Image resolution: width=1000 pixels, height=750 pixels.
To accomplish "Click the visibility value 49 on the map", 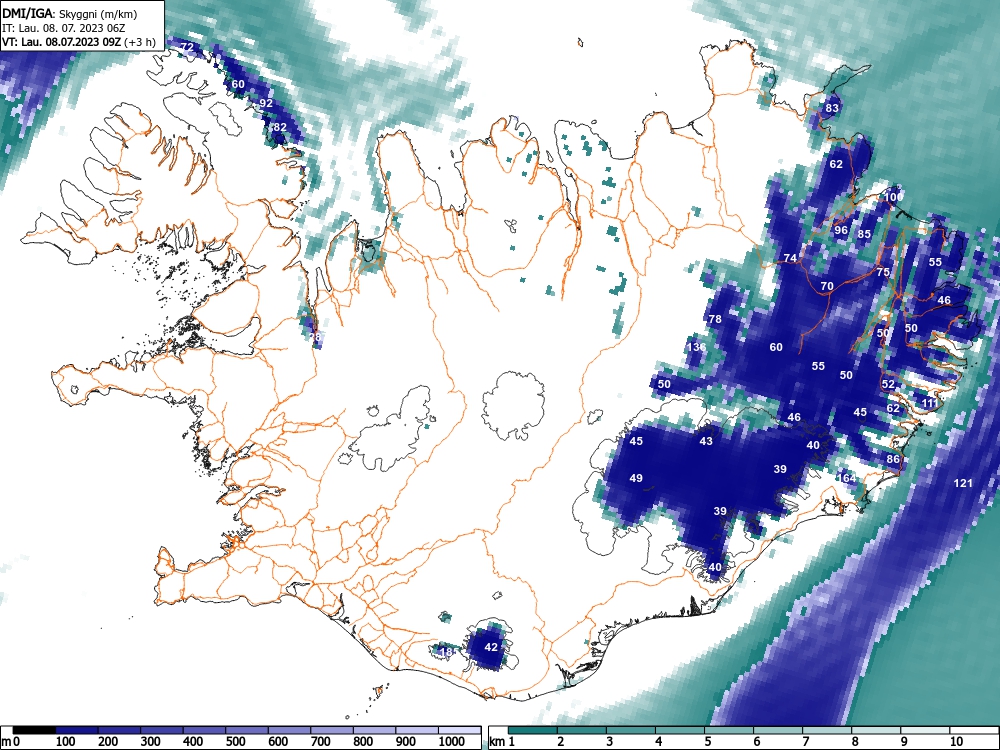I will pyautogui.click(x=636, y=478).
